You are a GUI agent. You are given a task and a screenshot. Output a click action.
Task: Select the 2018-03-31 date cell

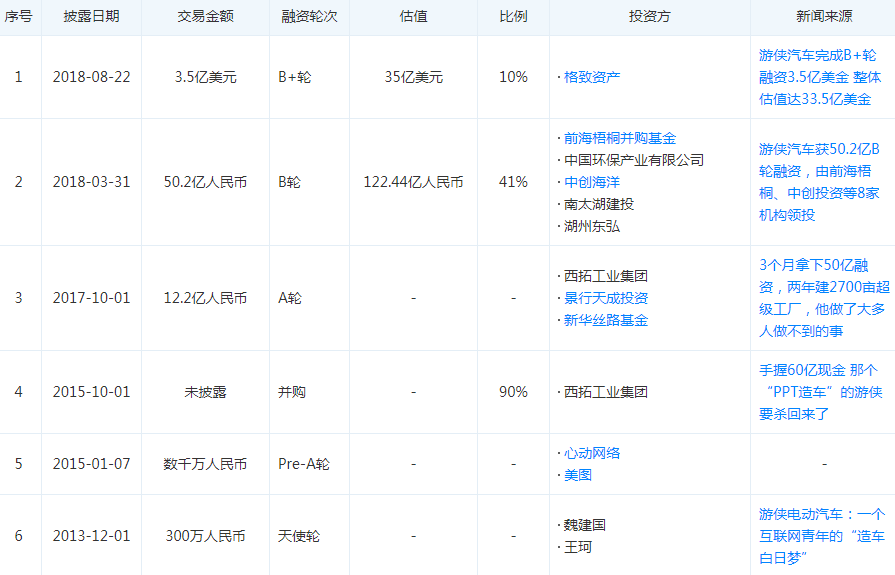coord(91,182)
